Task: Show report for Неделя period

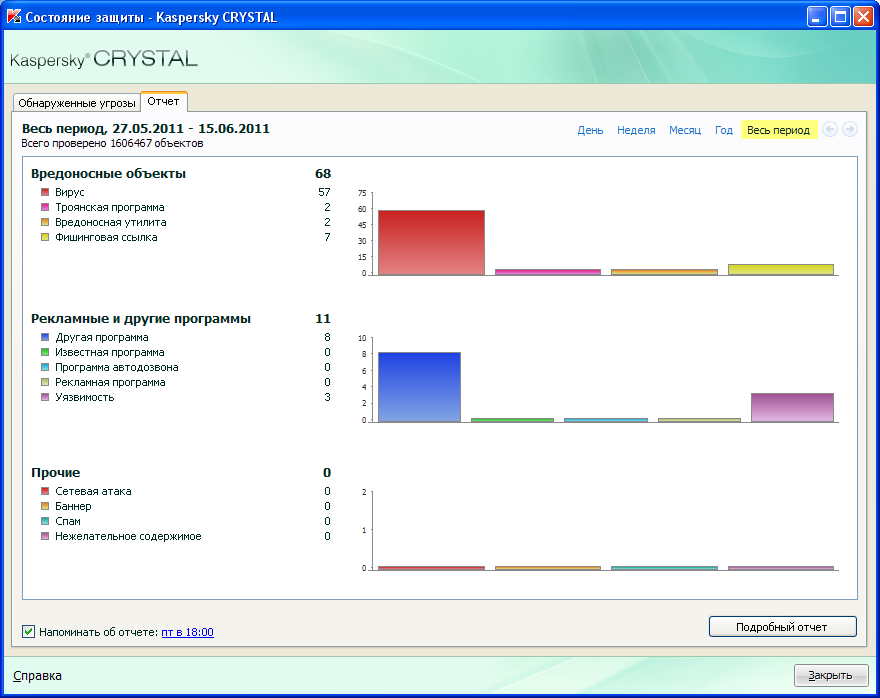Action: 636,130
